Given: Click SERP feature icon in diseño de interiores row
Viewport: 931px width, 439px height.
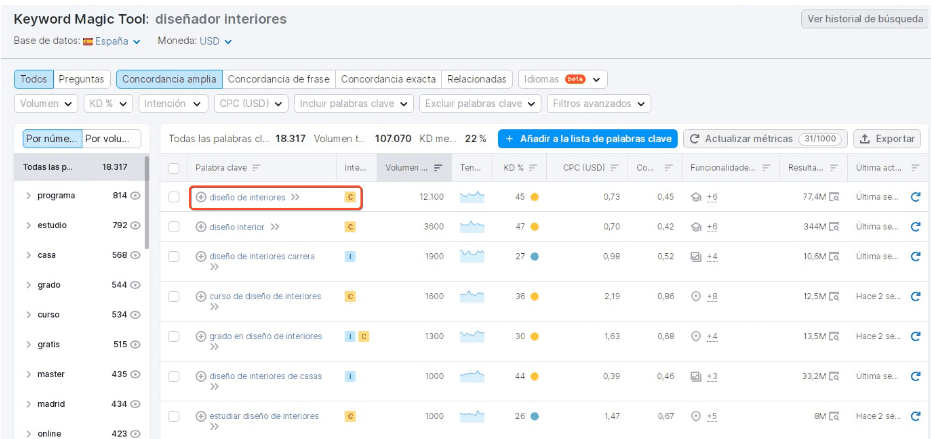Looking at the screenshot, I should 696,197.
